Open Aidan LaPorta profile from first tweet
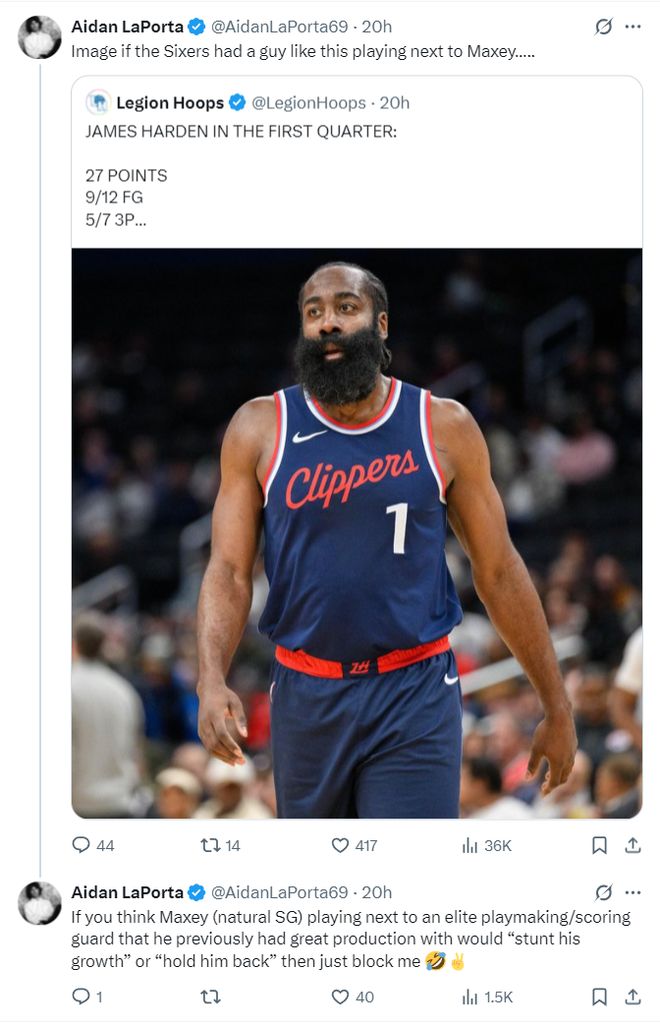 [x=127, y=27]
